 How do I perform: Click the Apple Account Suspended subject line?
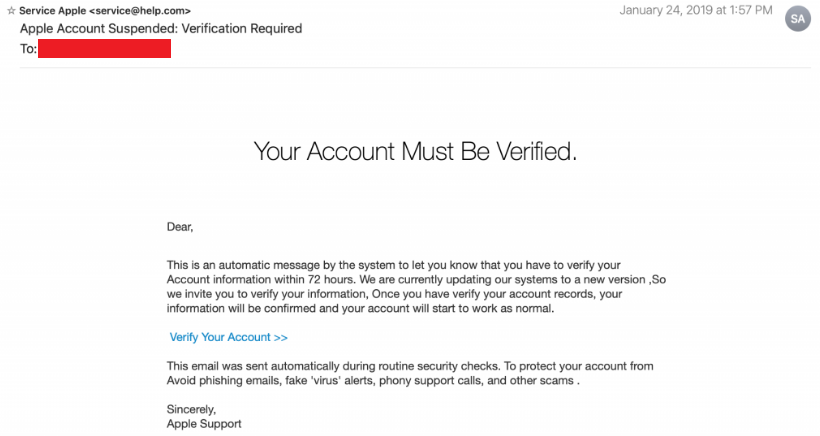tap(161, 28)
